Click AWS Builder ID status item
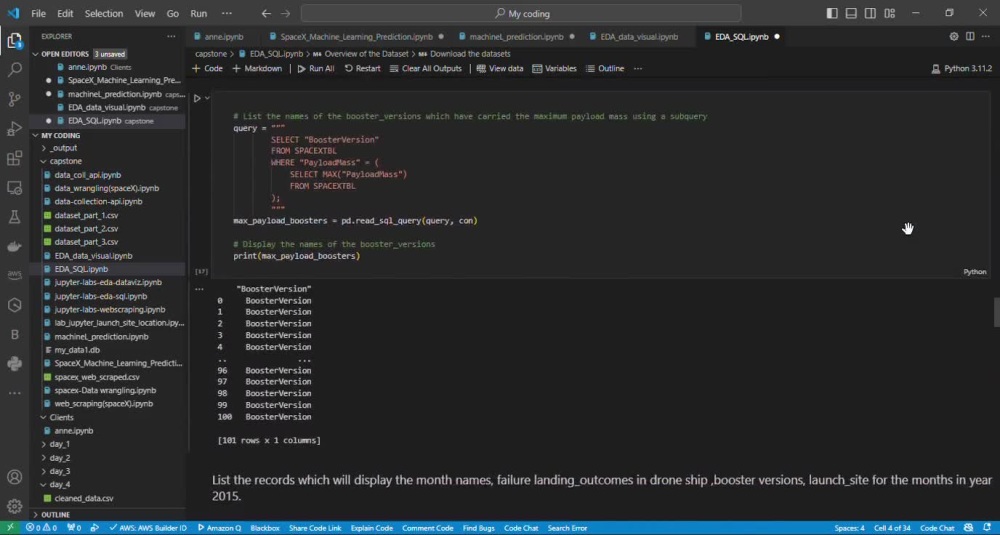This screenshot has height=535, width=1000. [x=148, y=528]
